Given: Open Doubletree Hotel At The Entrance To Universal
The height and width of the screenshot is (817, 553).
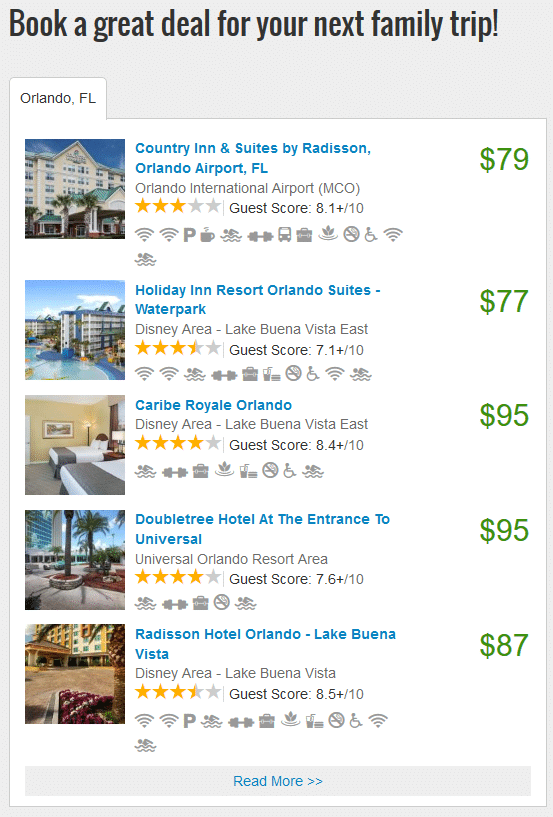Looking at the screenshot, I should point(262,529).
